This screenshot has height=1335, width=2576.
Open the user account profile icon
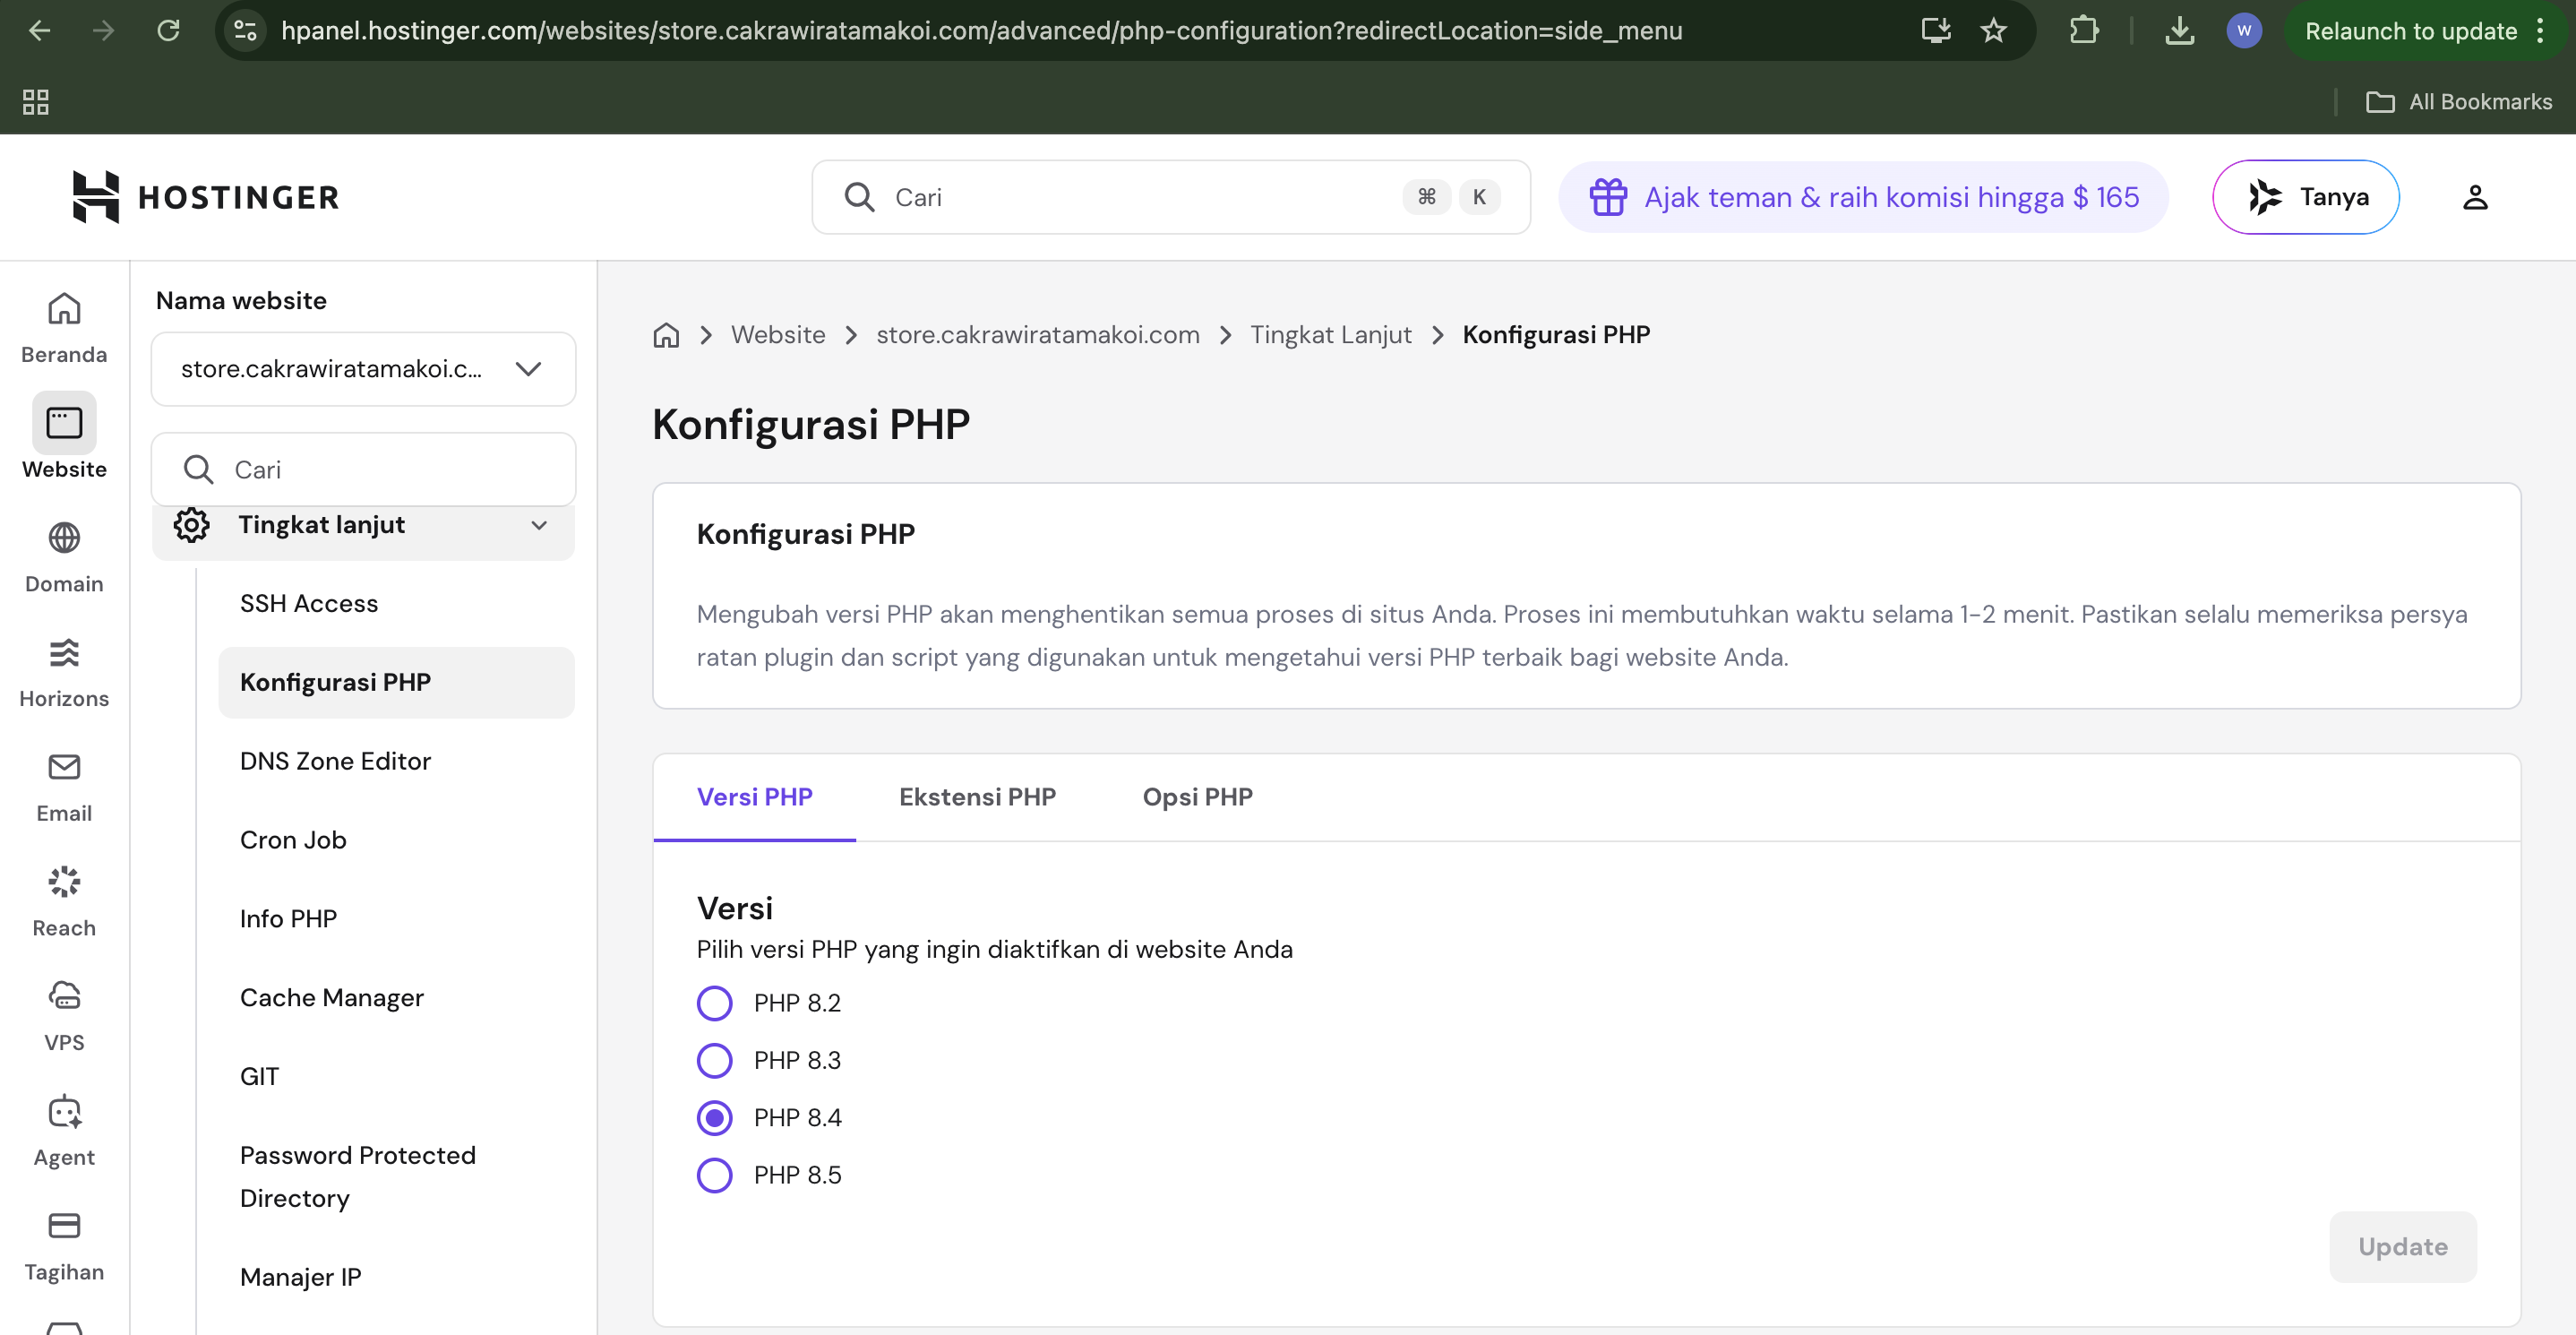(x=2475, y=197)
